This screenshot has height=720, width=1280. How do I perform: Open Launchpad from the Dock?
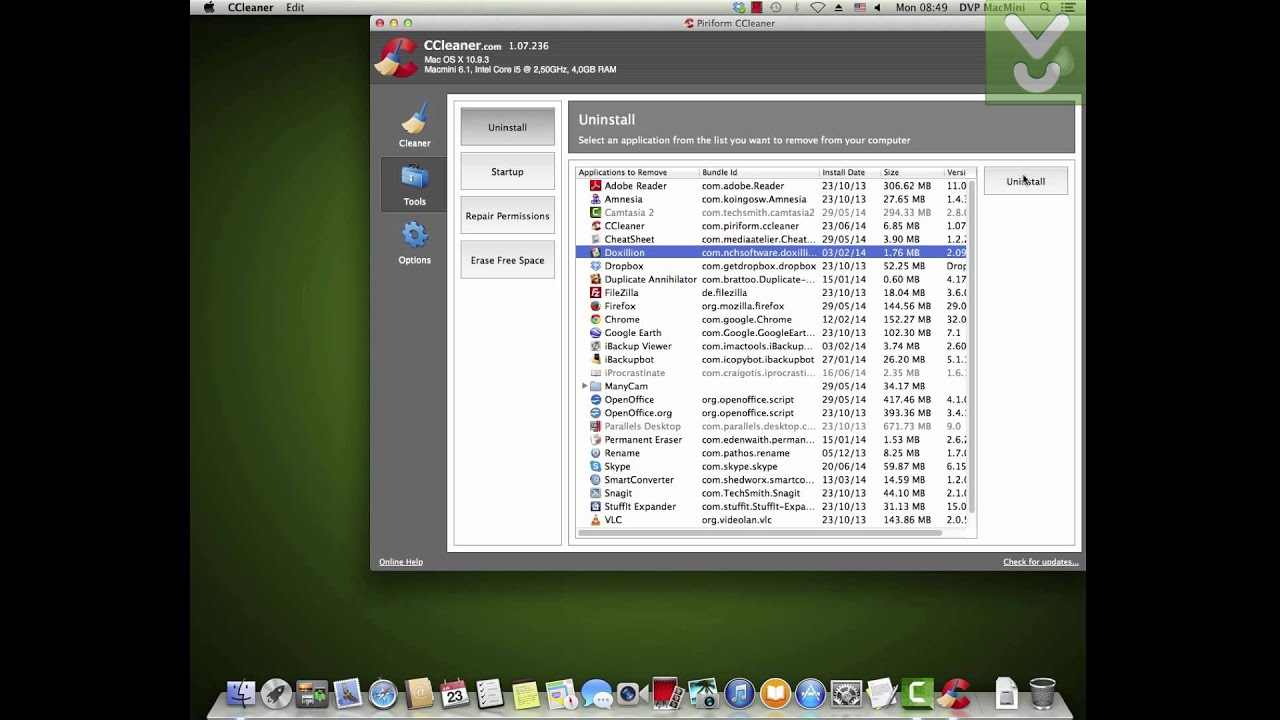[276, 694]
